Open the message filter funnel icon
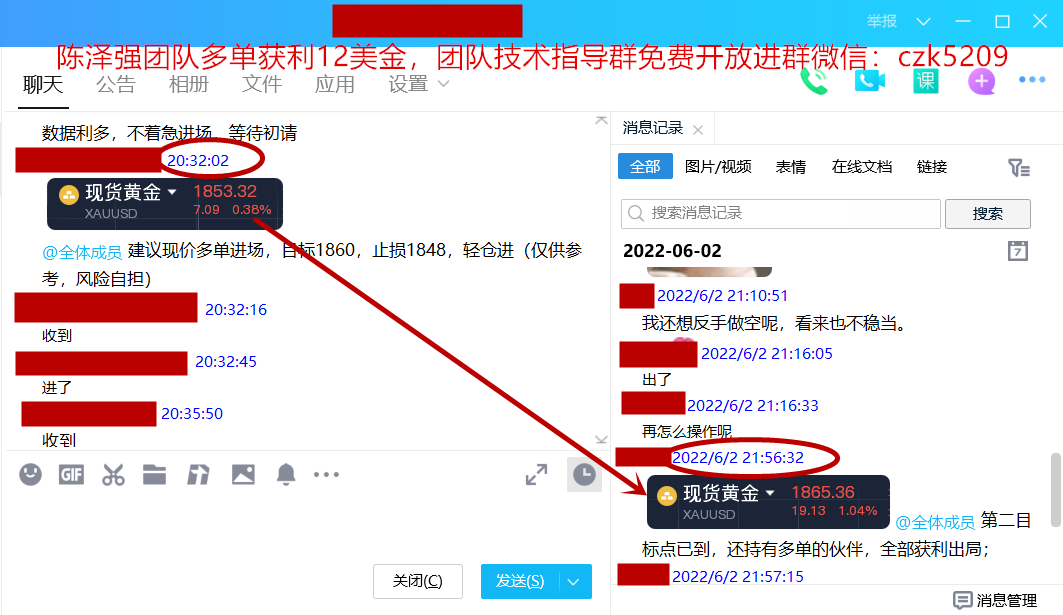Viewport: 1063px width, 615px height. (x=1018, y=167)
